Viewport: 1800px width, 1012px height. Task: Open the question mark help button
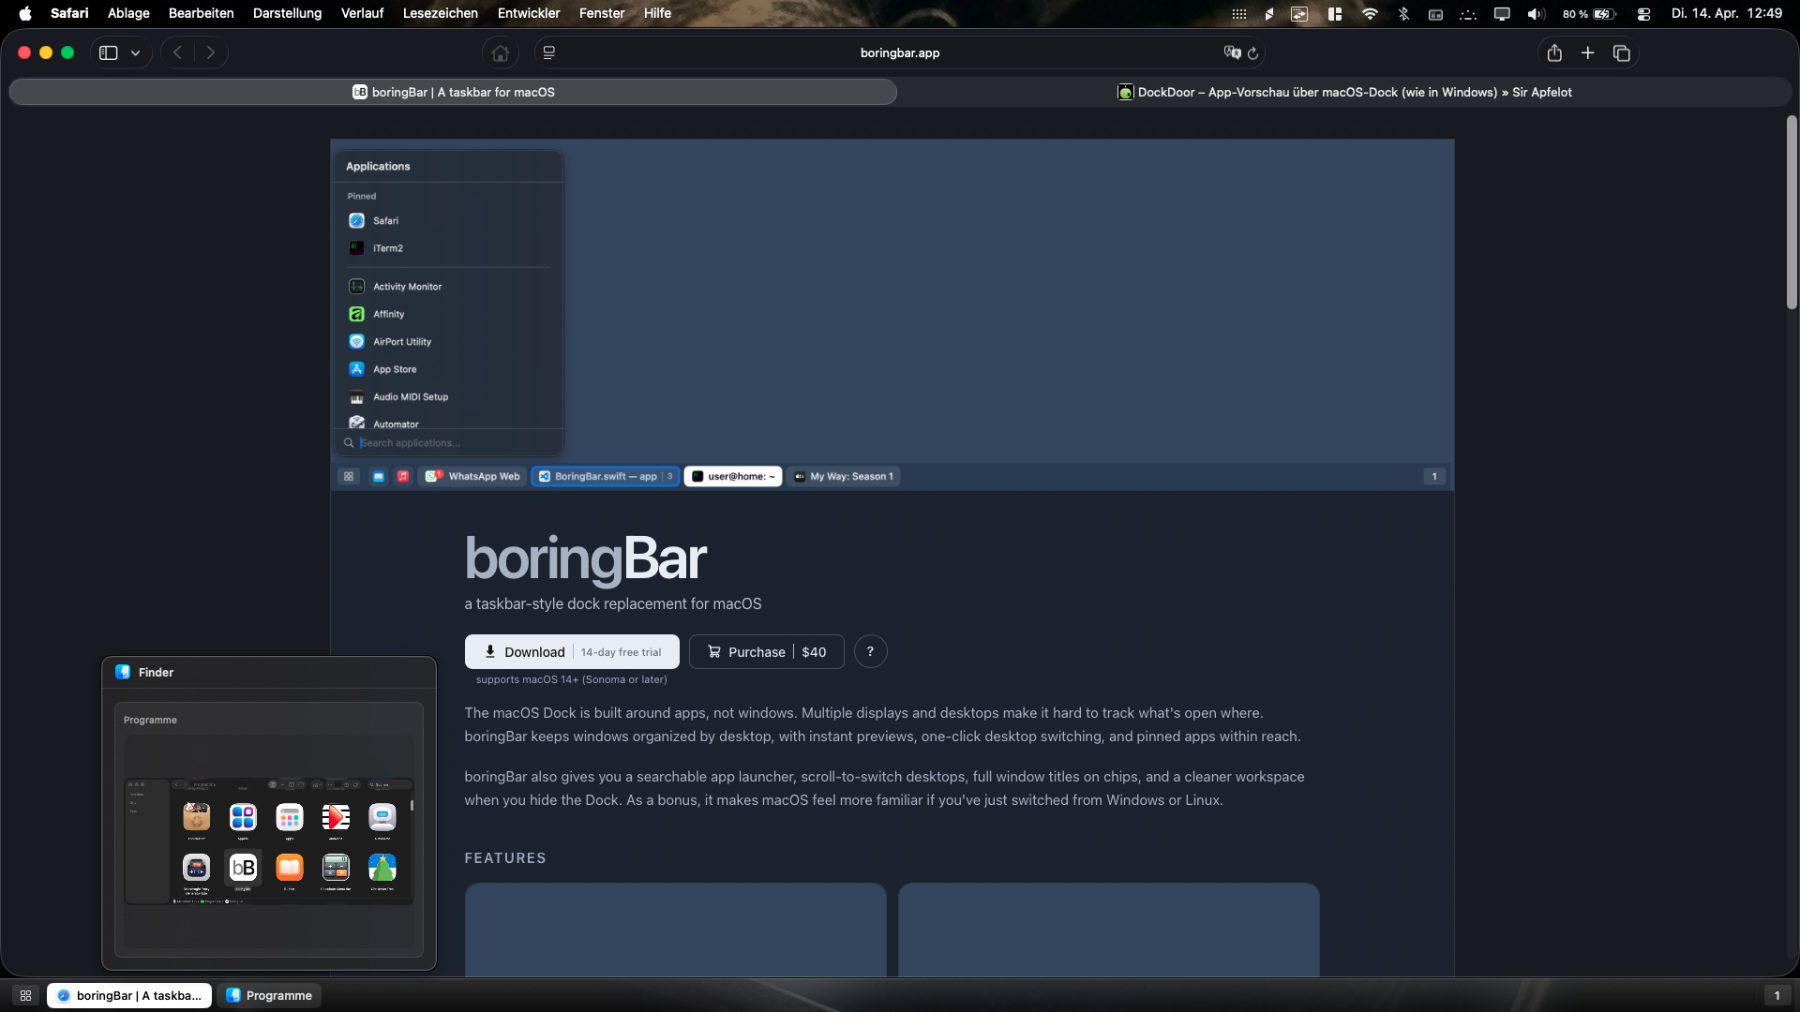(x=870, y=652)
